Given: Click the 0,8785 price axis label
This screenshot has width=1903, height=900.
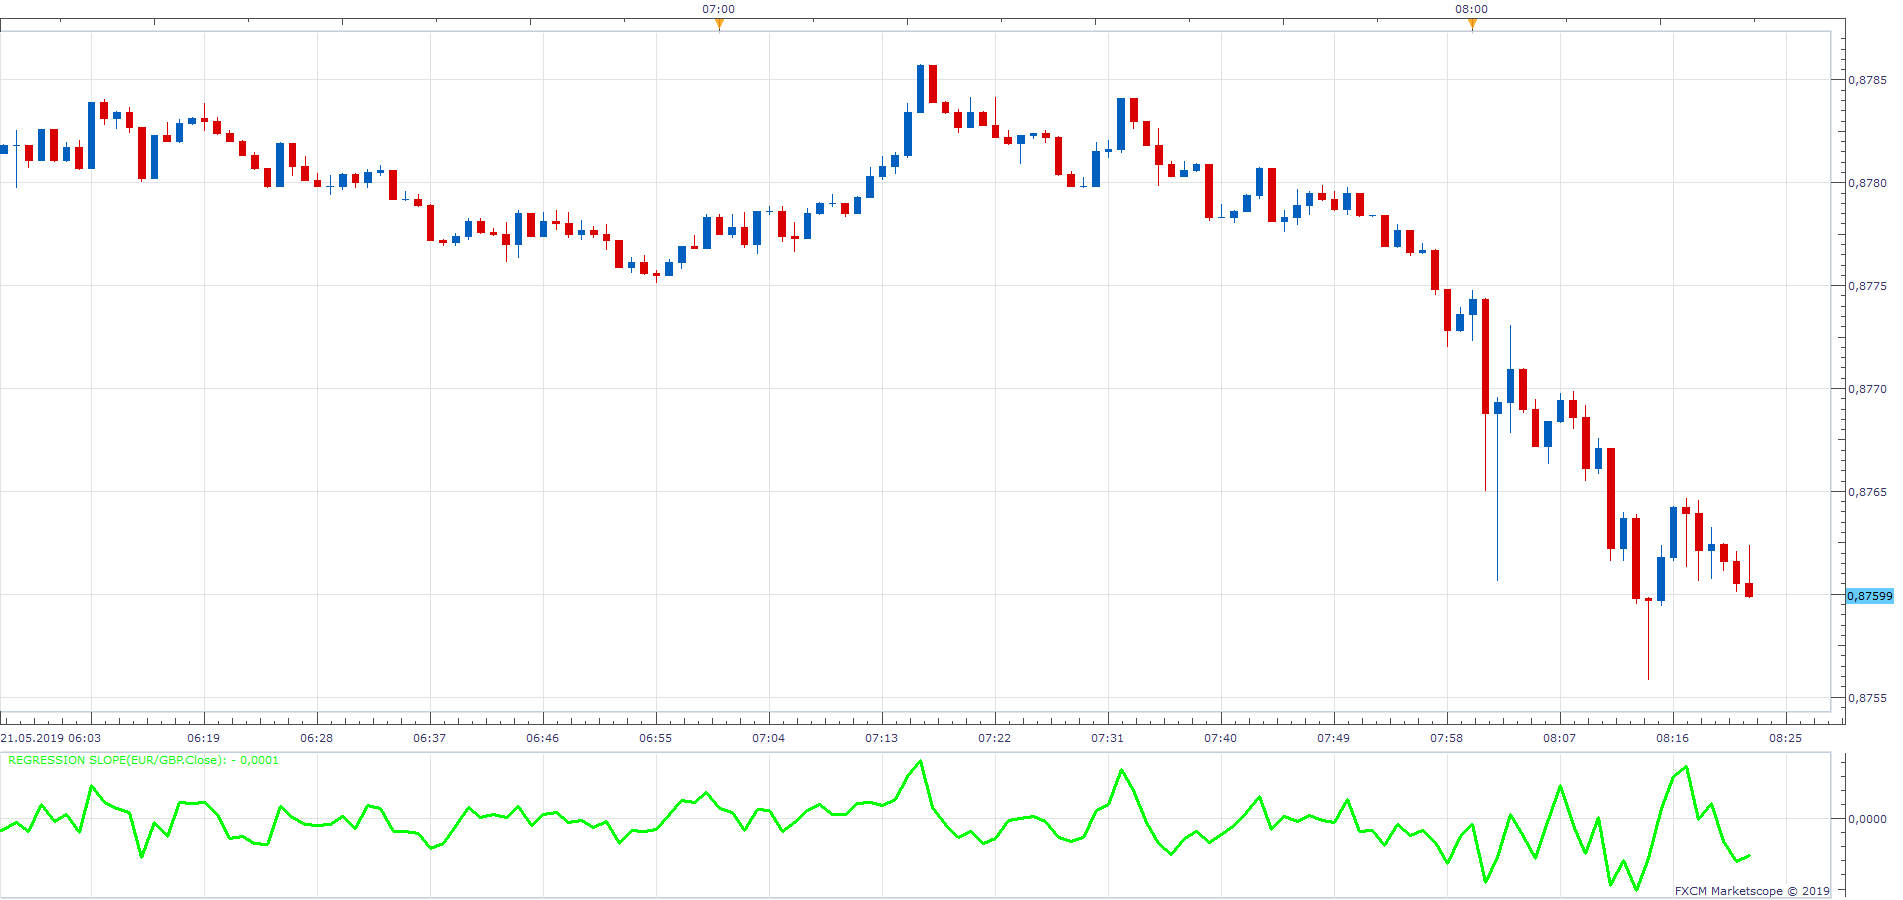Looking at the screenshot, I should (x=1867, y=80).
